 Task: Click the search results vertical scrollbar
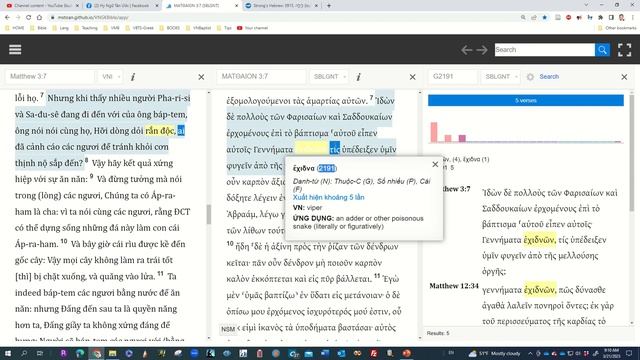632,153
